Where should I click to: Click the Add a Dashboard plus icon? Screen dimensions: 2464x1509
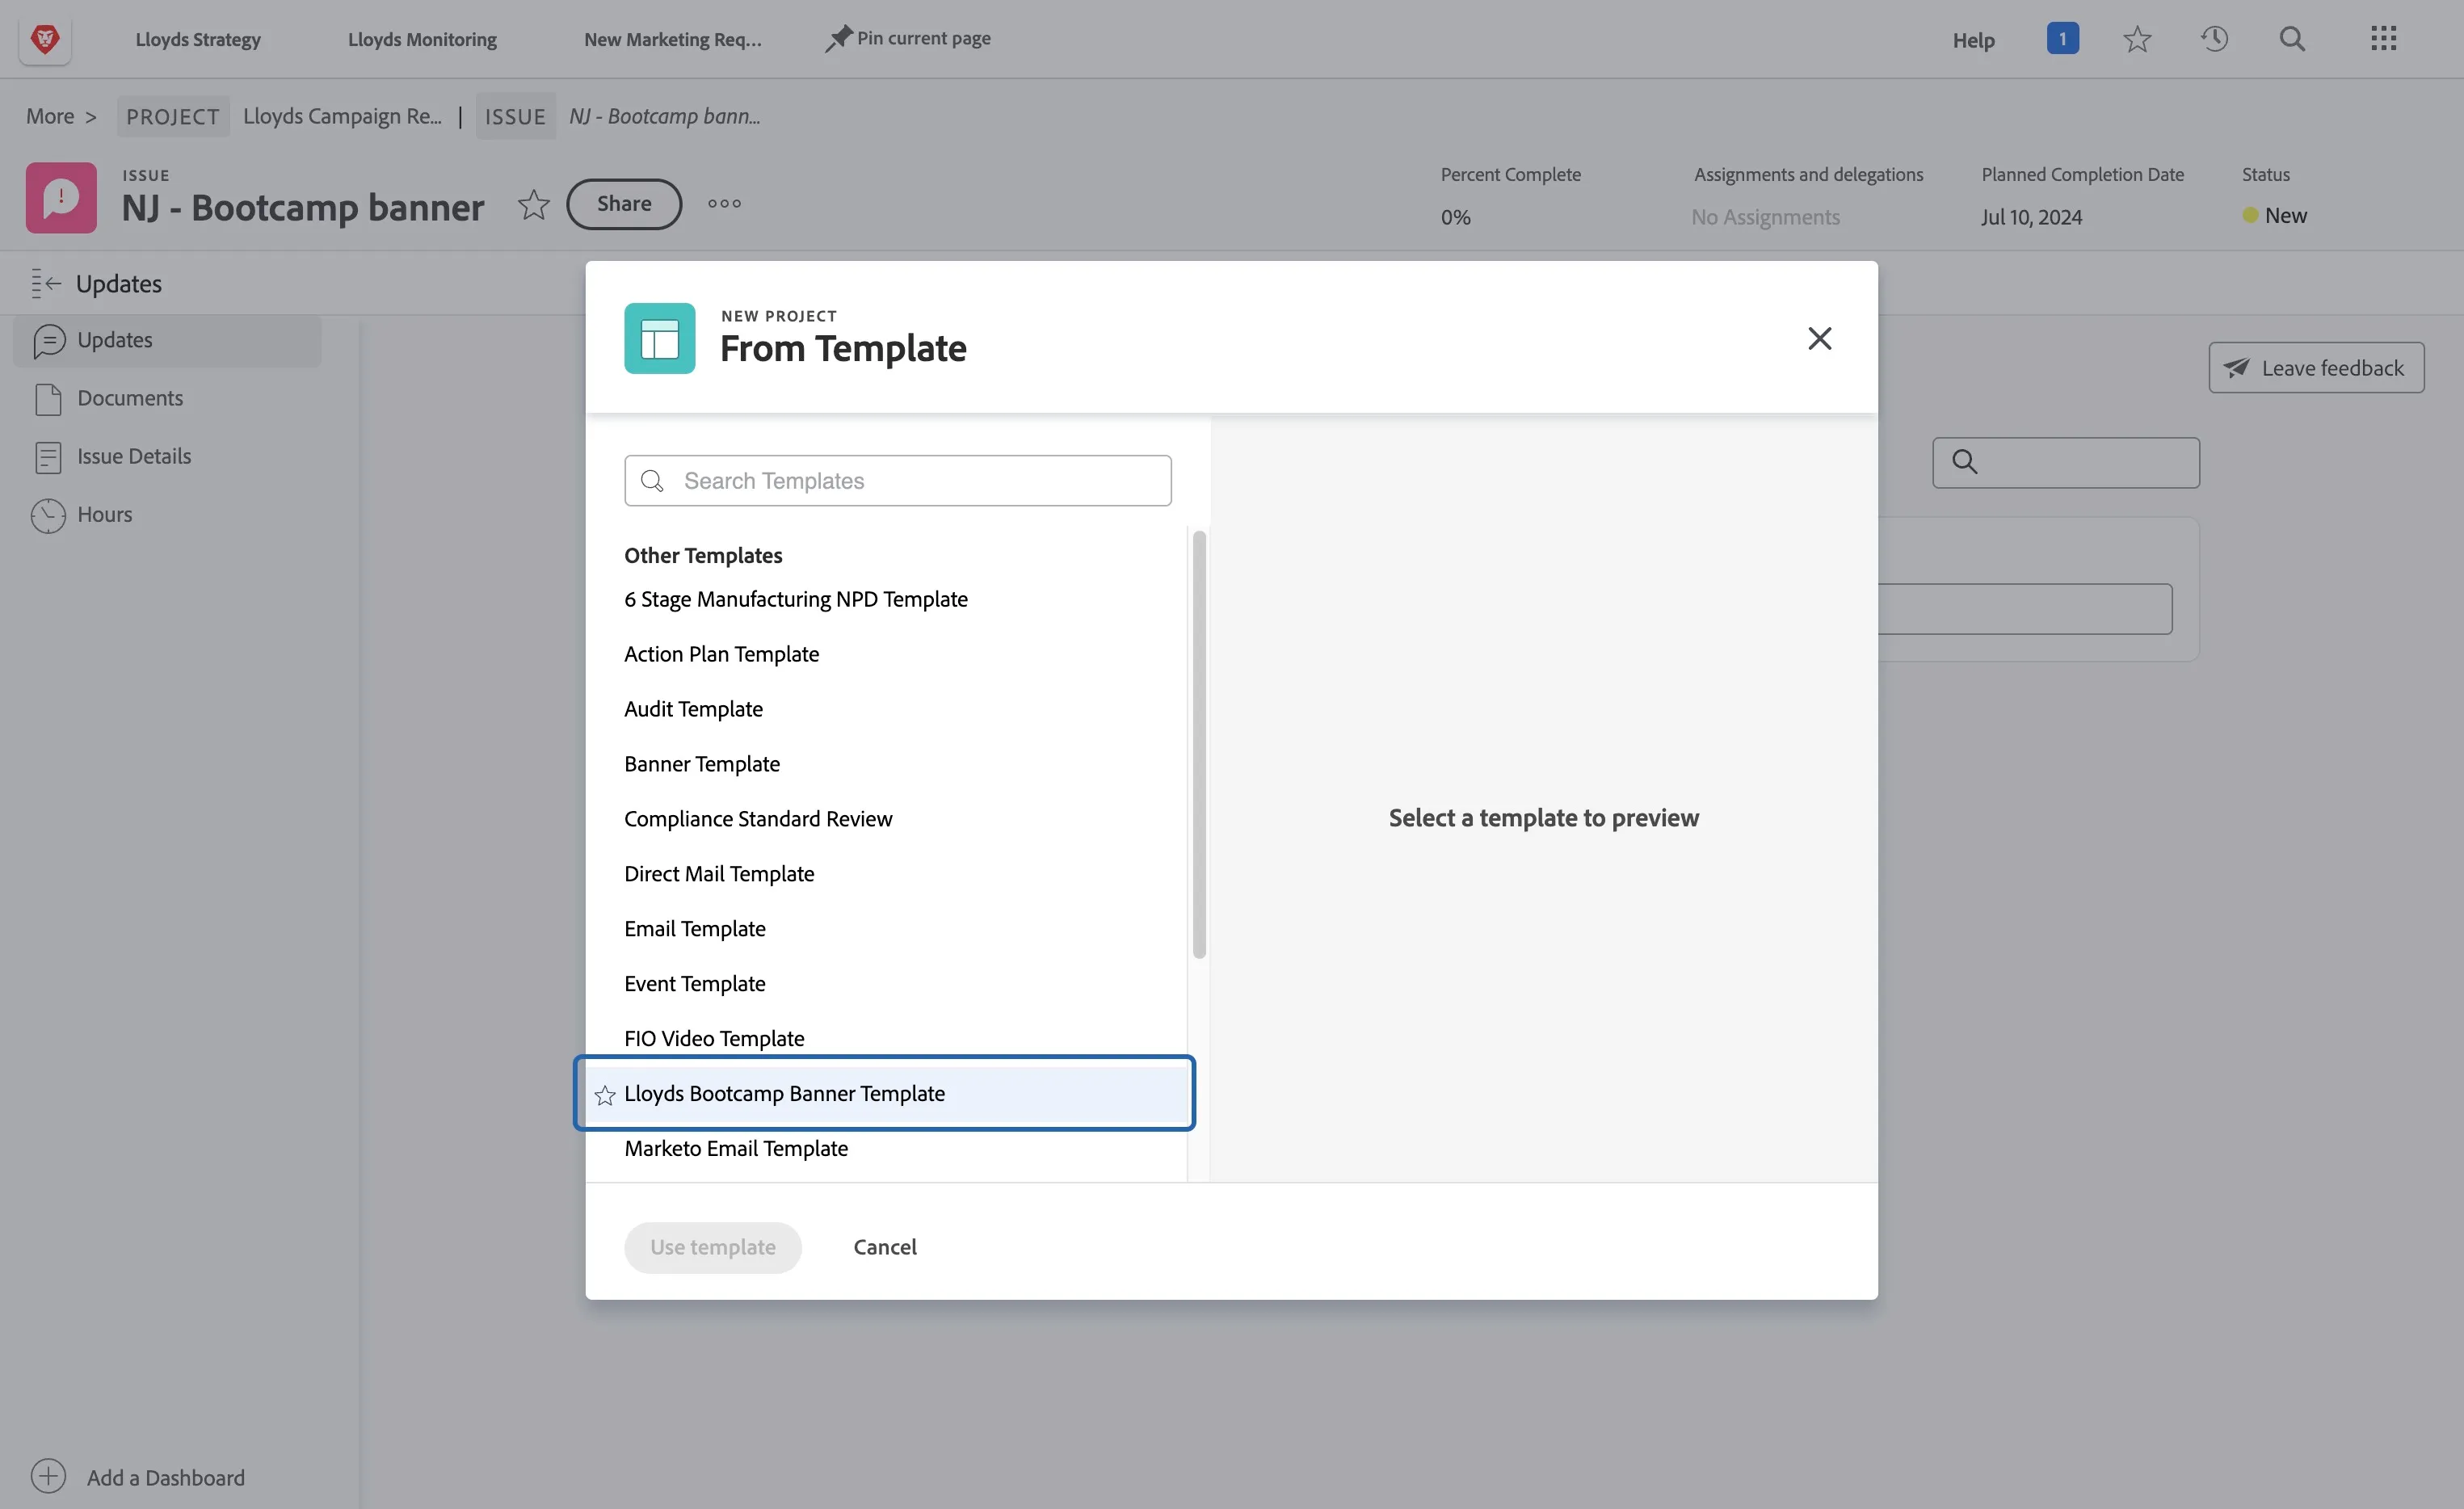pos(48,1477)
